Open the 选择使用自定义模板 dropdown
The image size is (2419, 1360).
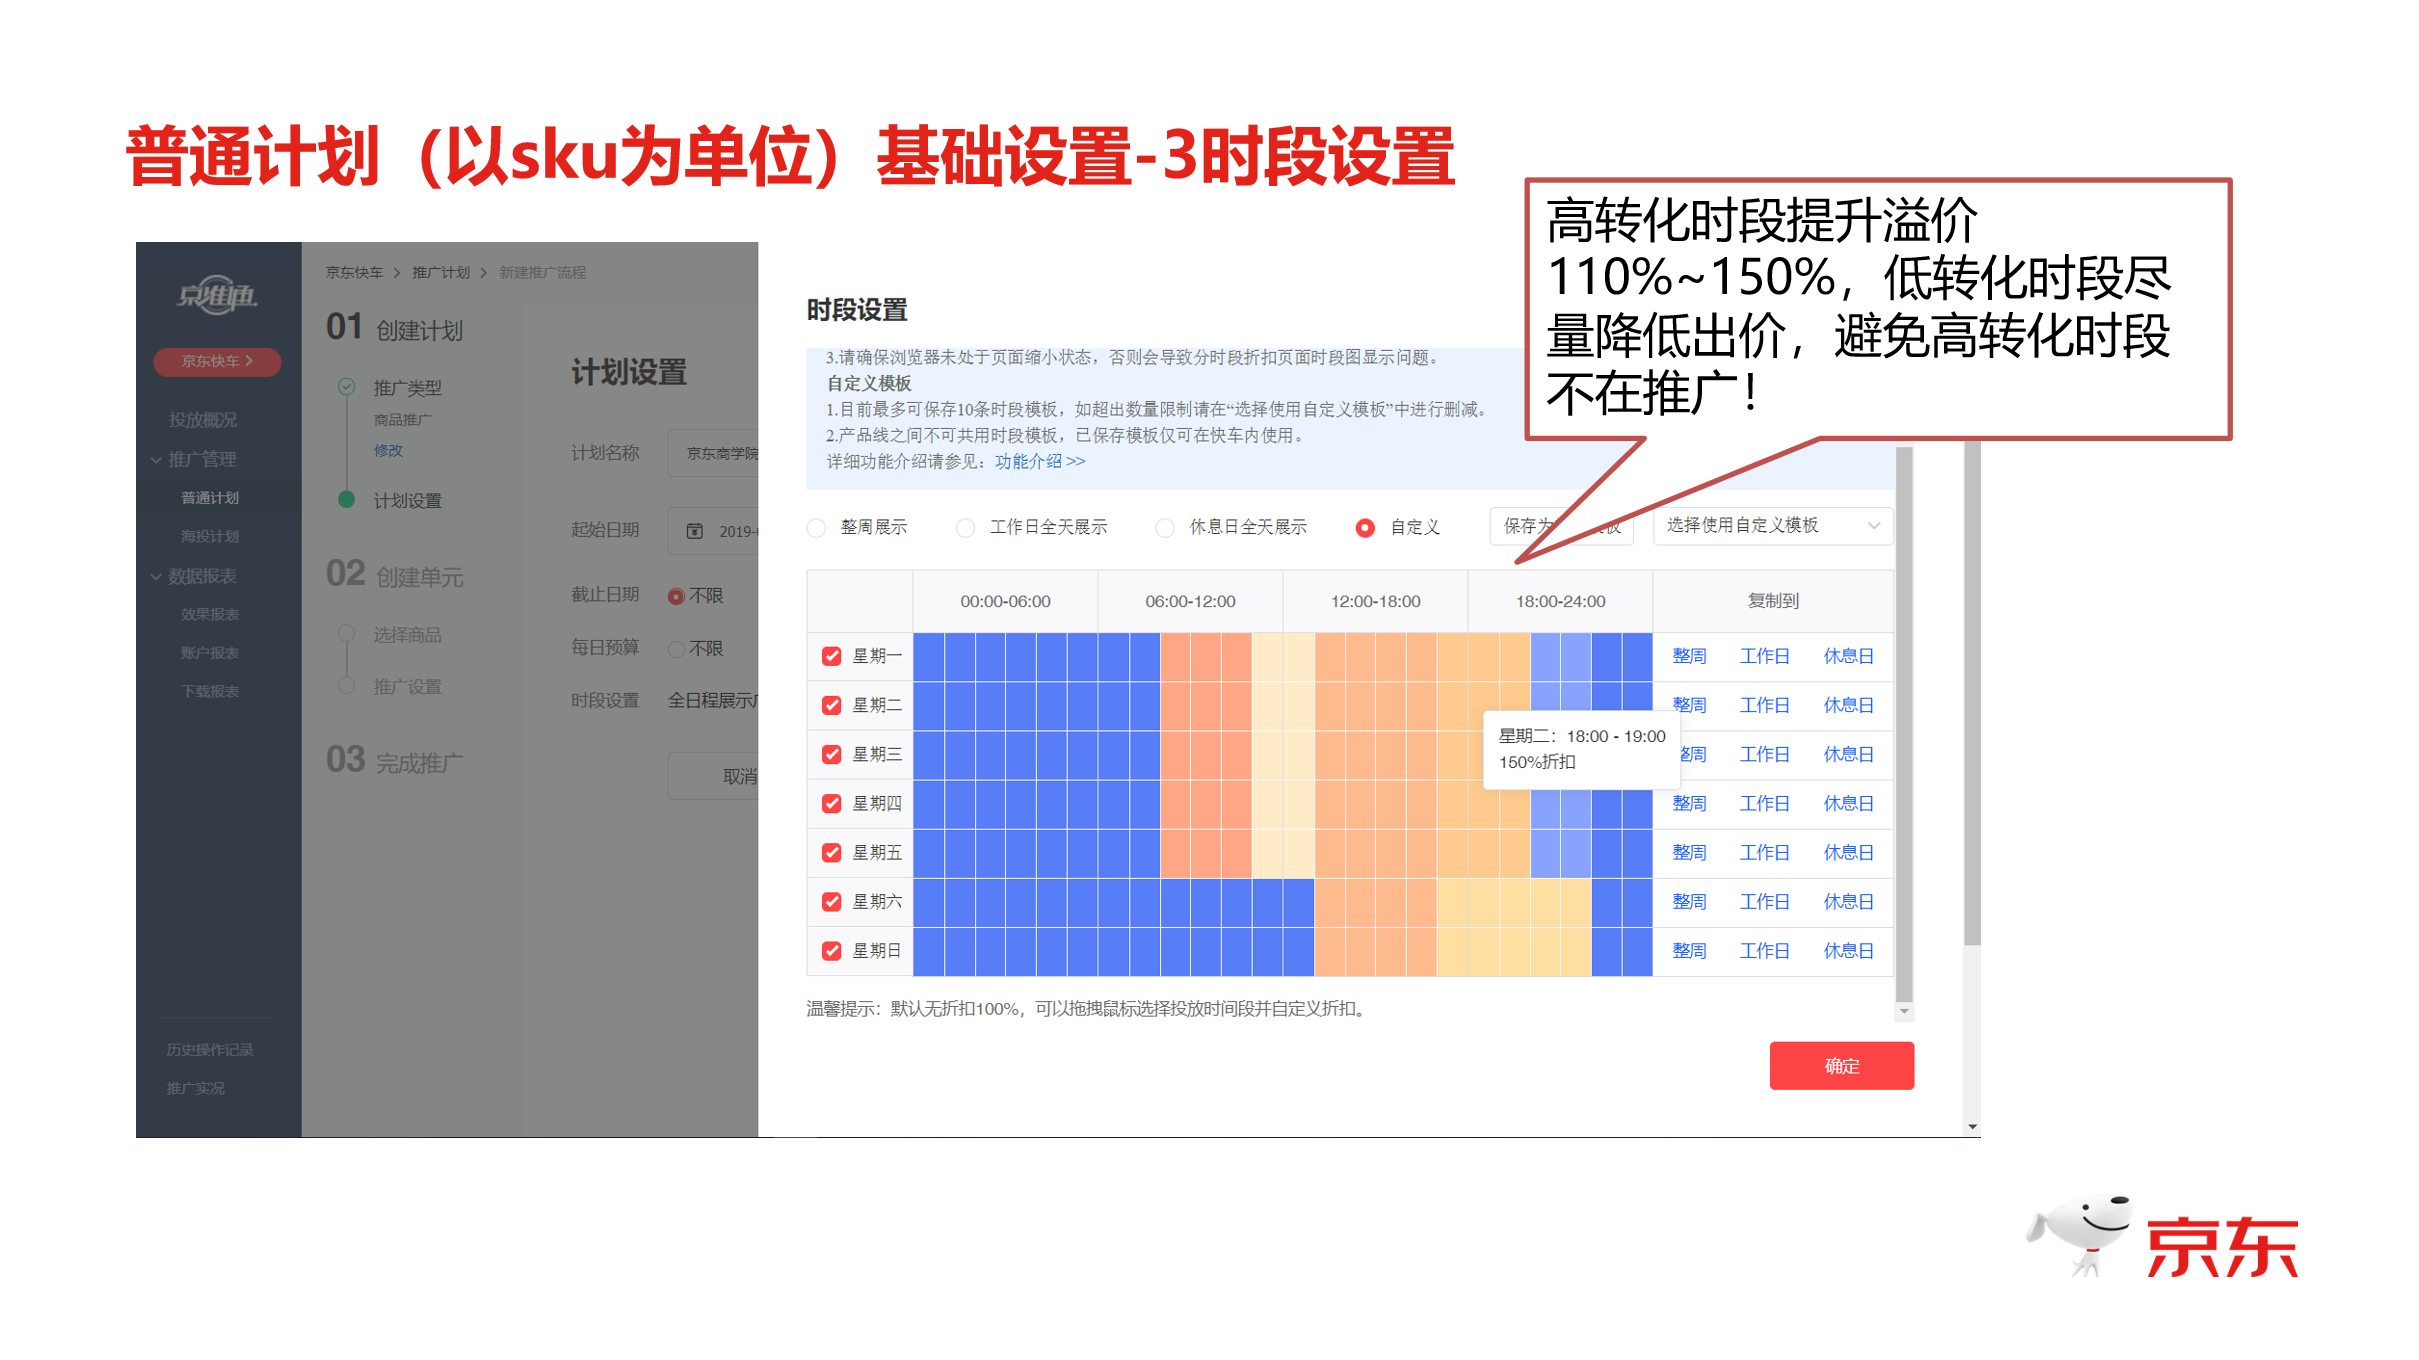tap(1772, 526)
